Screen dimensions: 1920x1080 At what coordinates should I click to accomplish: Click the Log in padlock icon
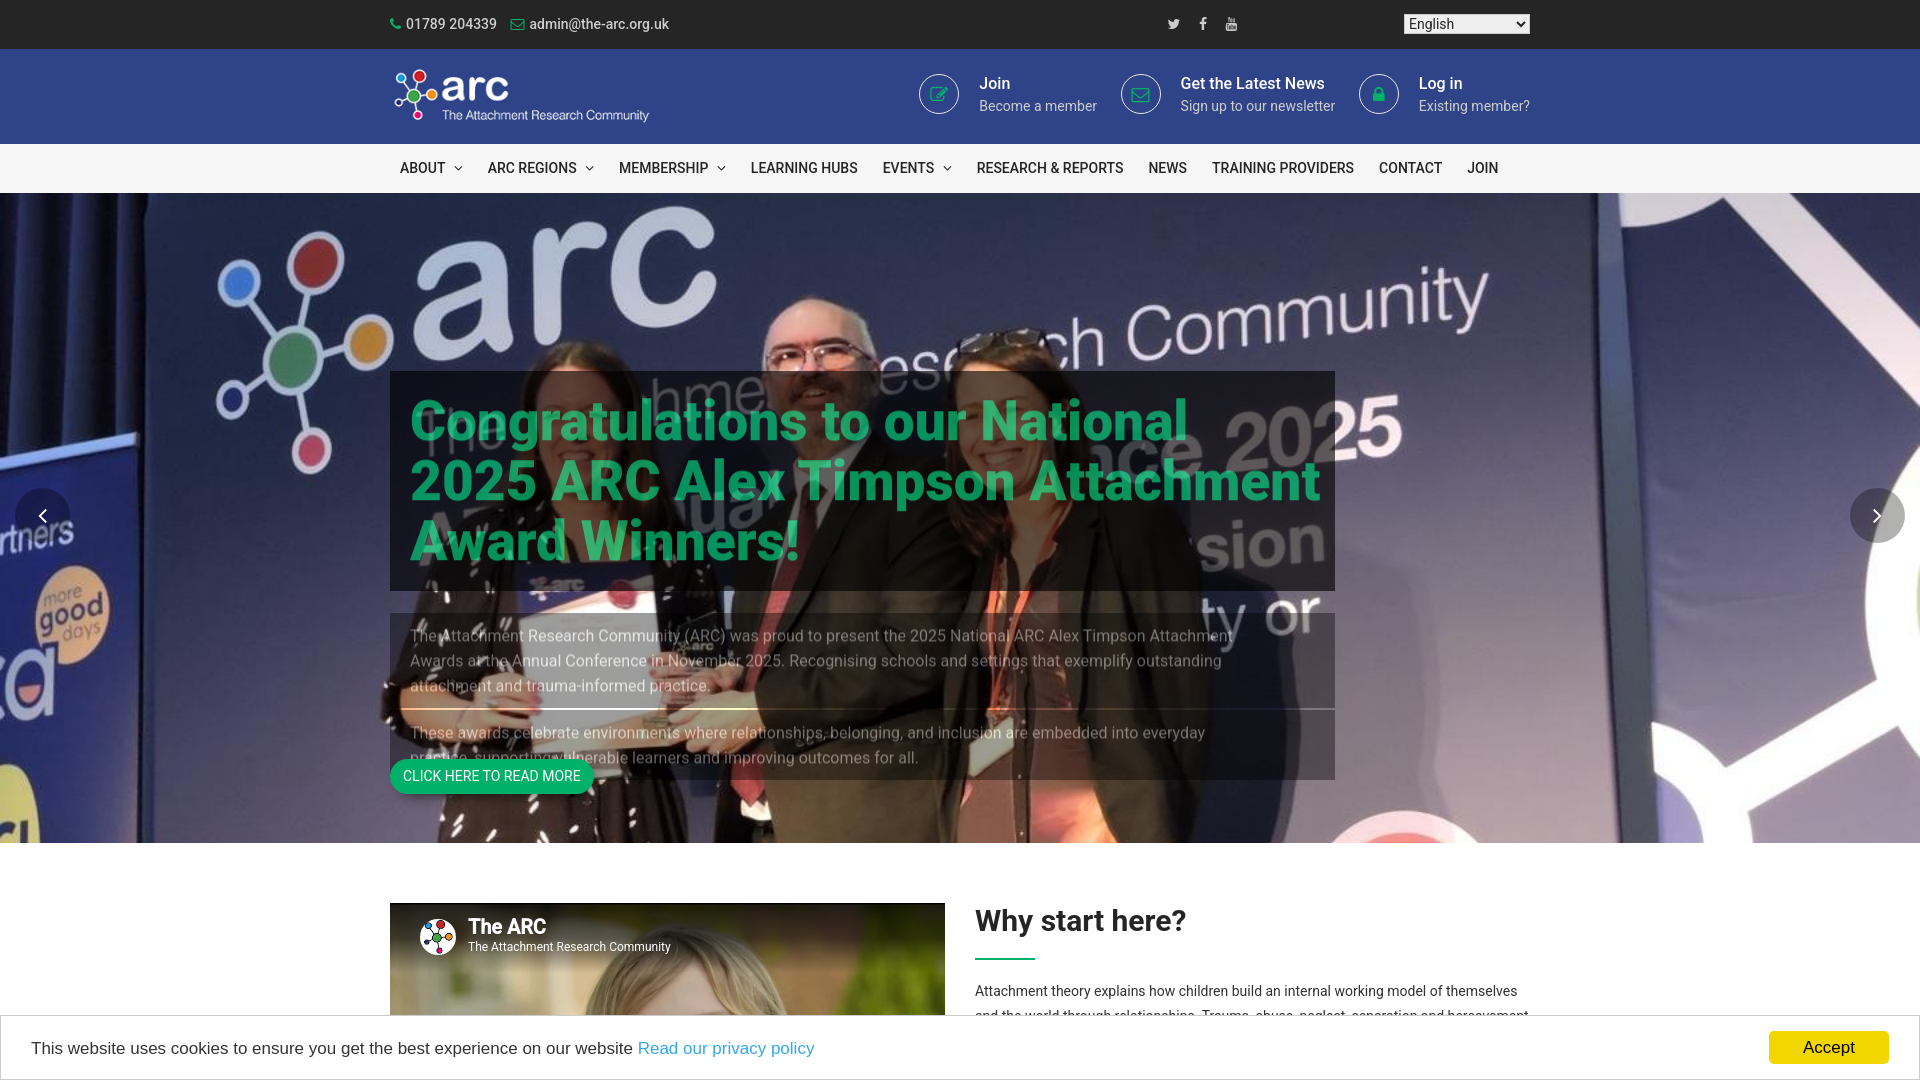point(1379,94)
